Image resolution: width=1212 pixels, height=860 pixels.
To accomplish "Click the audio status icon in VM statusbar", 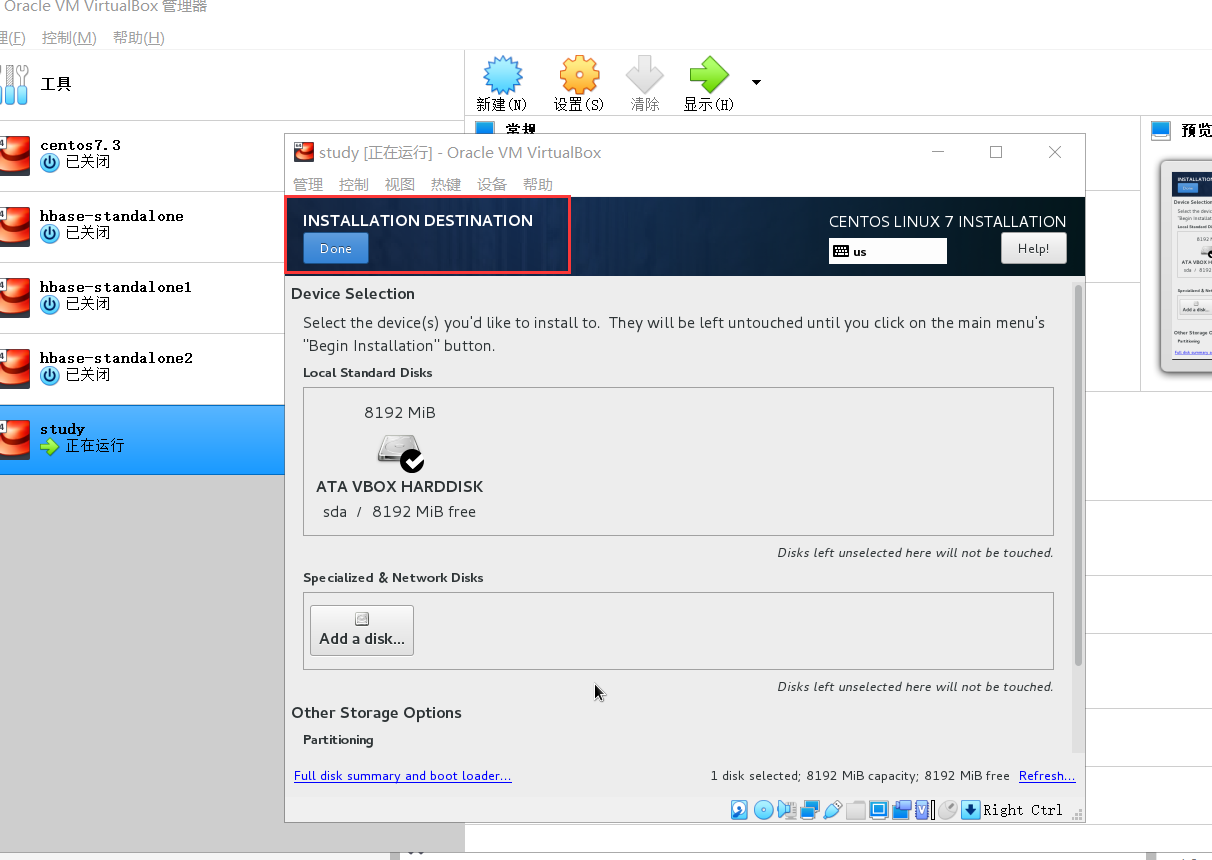I will (787, 810).
